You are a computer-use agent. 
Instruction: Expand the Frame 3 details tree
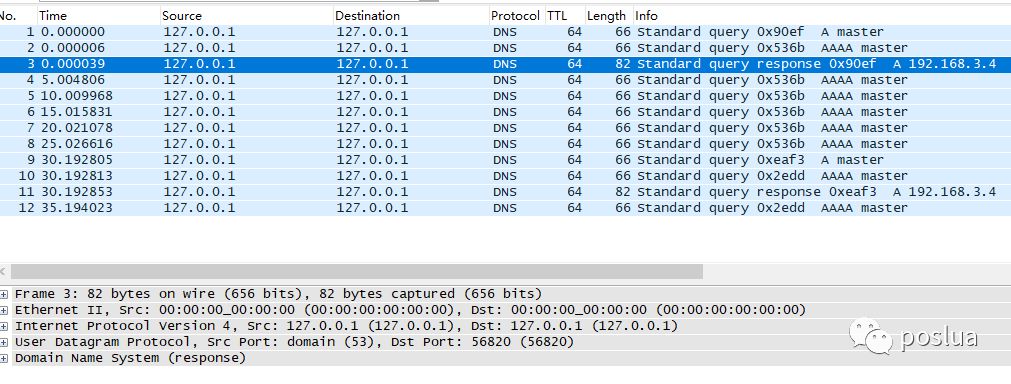pos(4,294)
